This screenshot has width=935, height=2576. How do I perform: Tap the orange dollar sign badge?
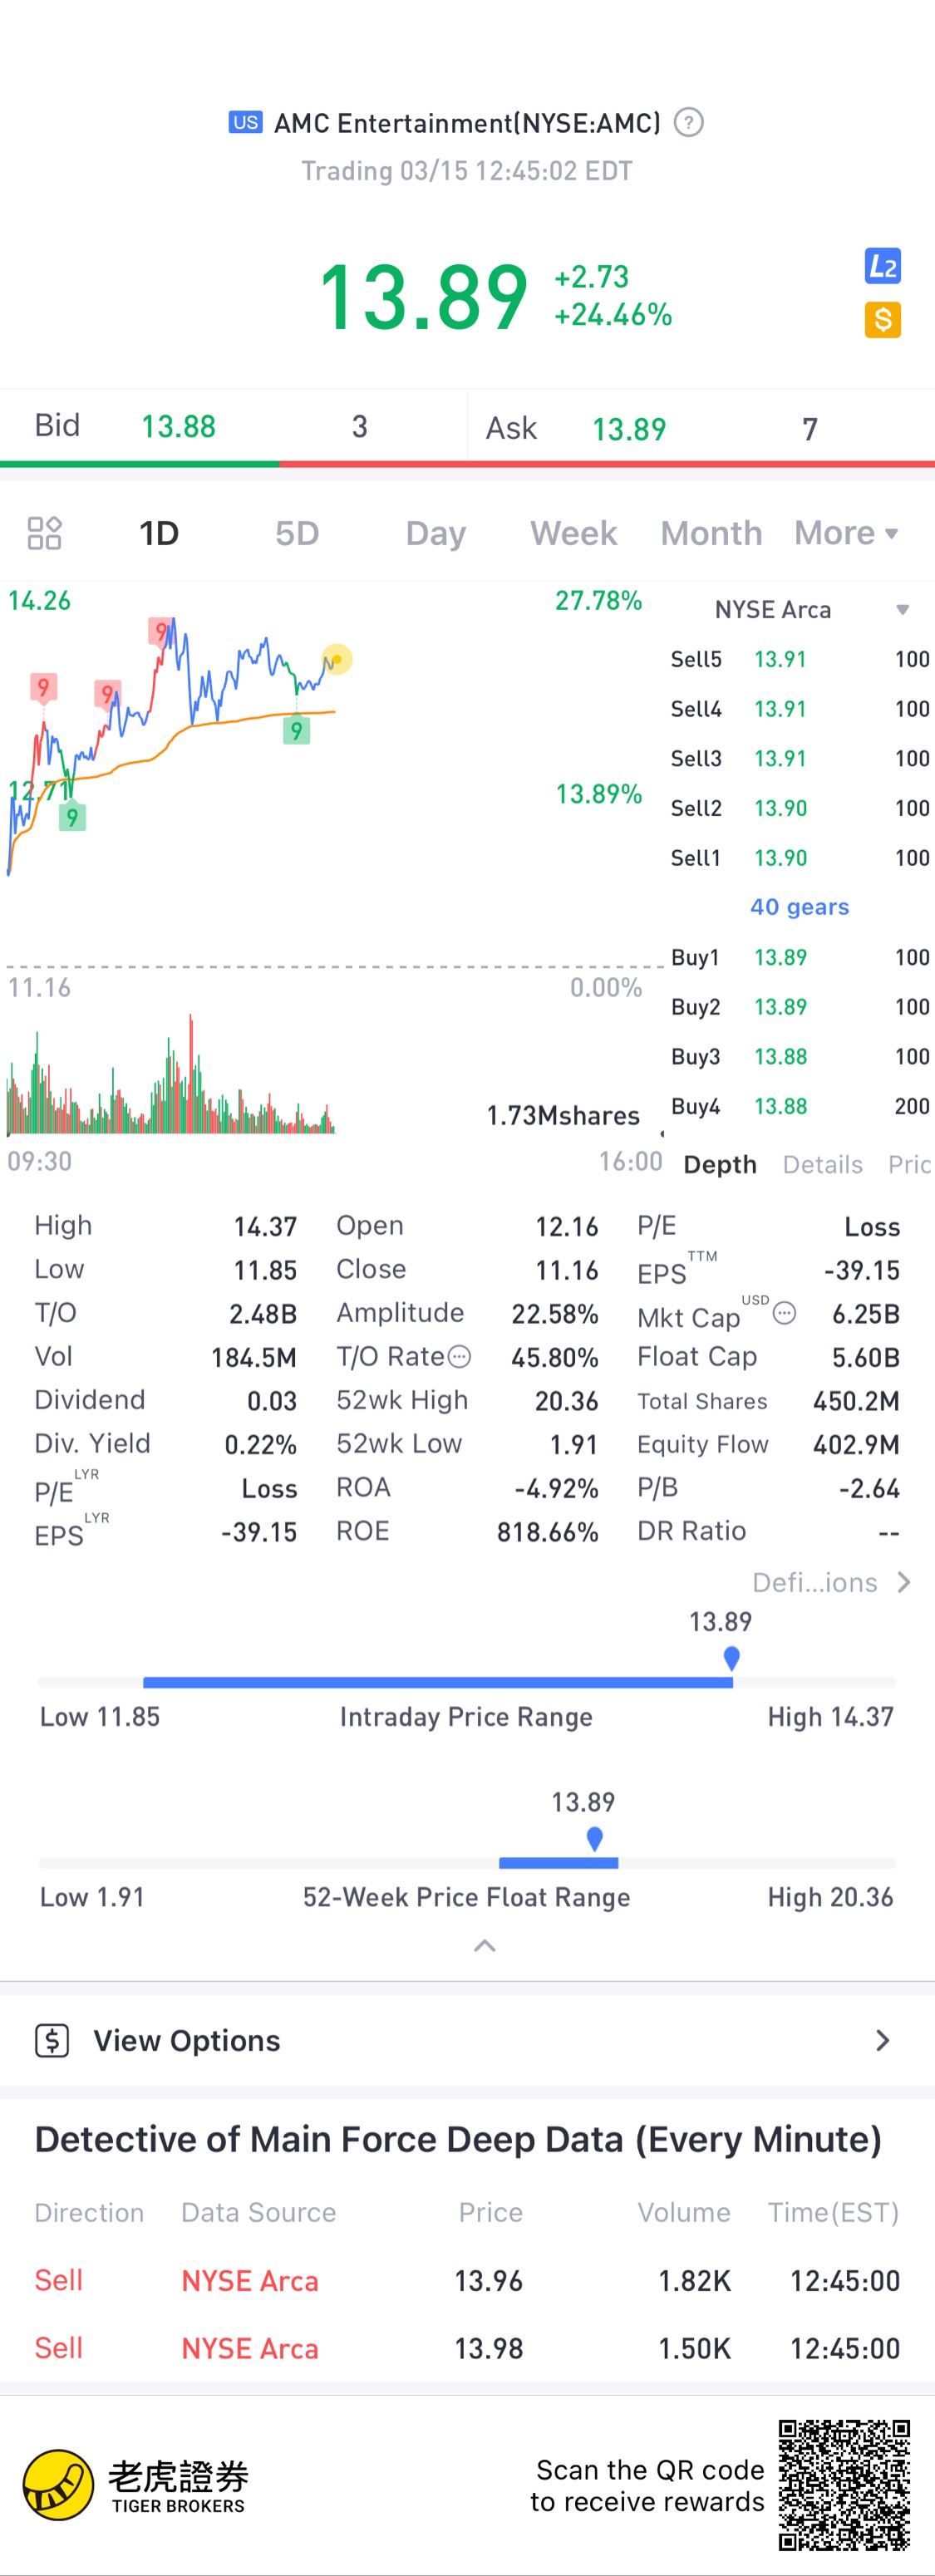point(882,320)
